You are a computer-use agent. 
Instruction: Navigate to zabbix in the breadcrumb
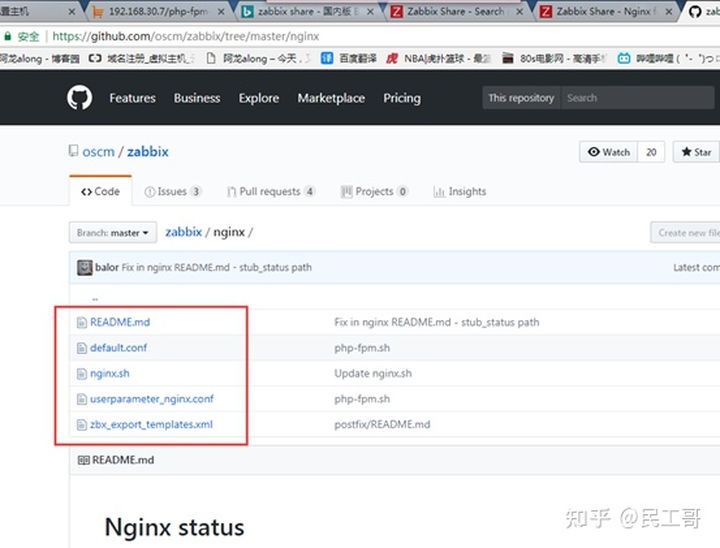tap(183, 232)
